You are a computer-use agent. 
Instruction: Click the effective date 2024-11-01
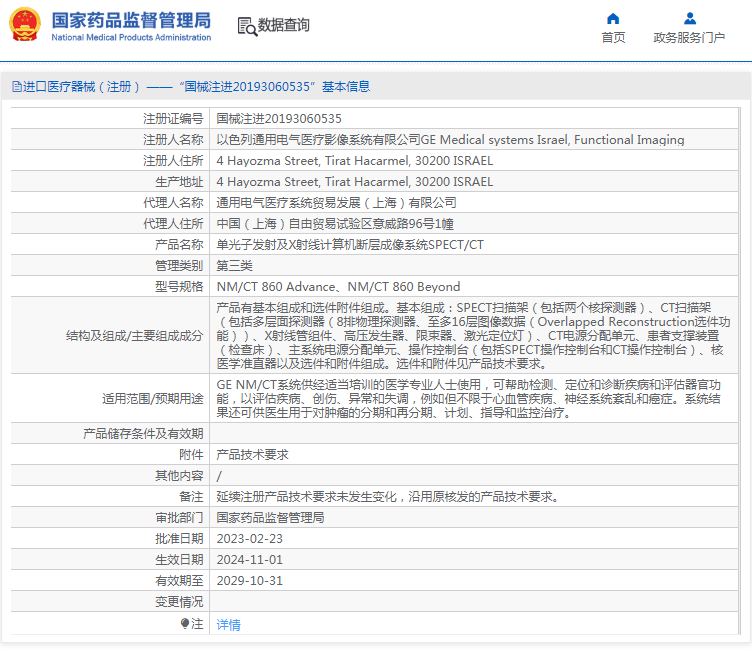[250, 559]
